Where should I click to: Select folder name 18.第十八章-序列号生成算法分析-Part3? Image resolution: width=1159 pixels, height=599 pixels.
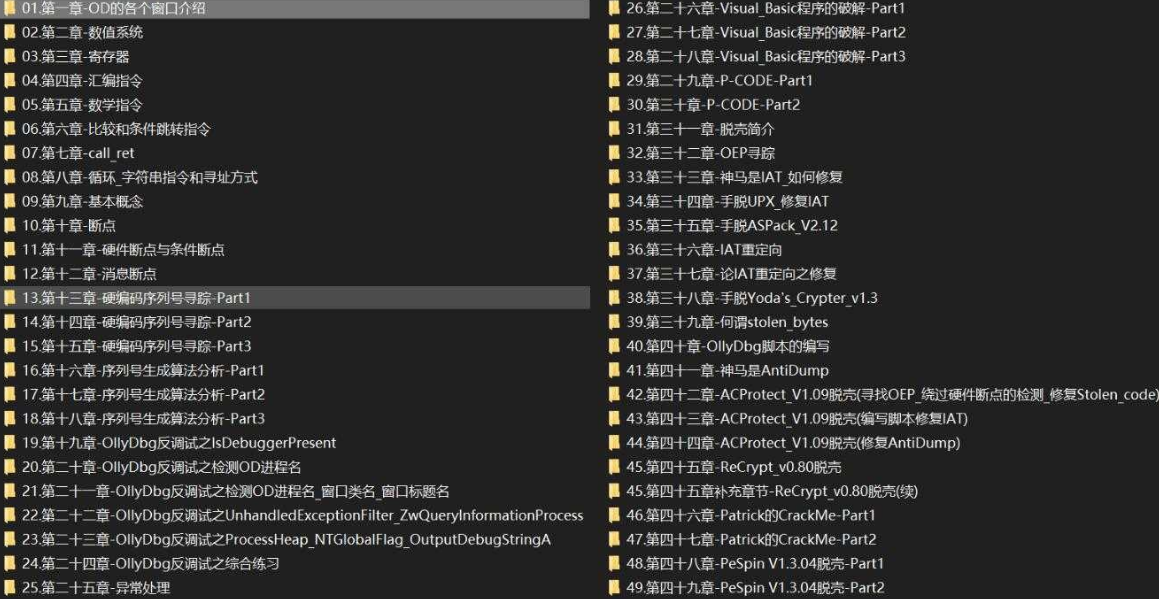pos(143,419)
